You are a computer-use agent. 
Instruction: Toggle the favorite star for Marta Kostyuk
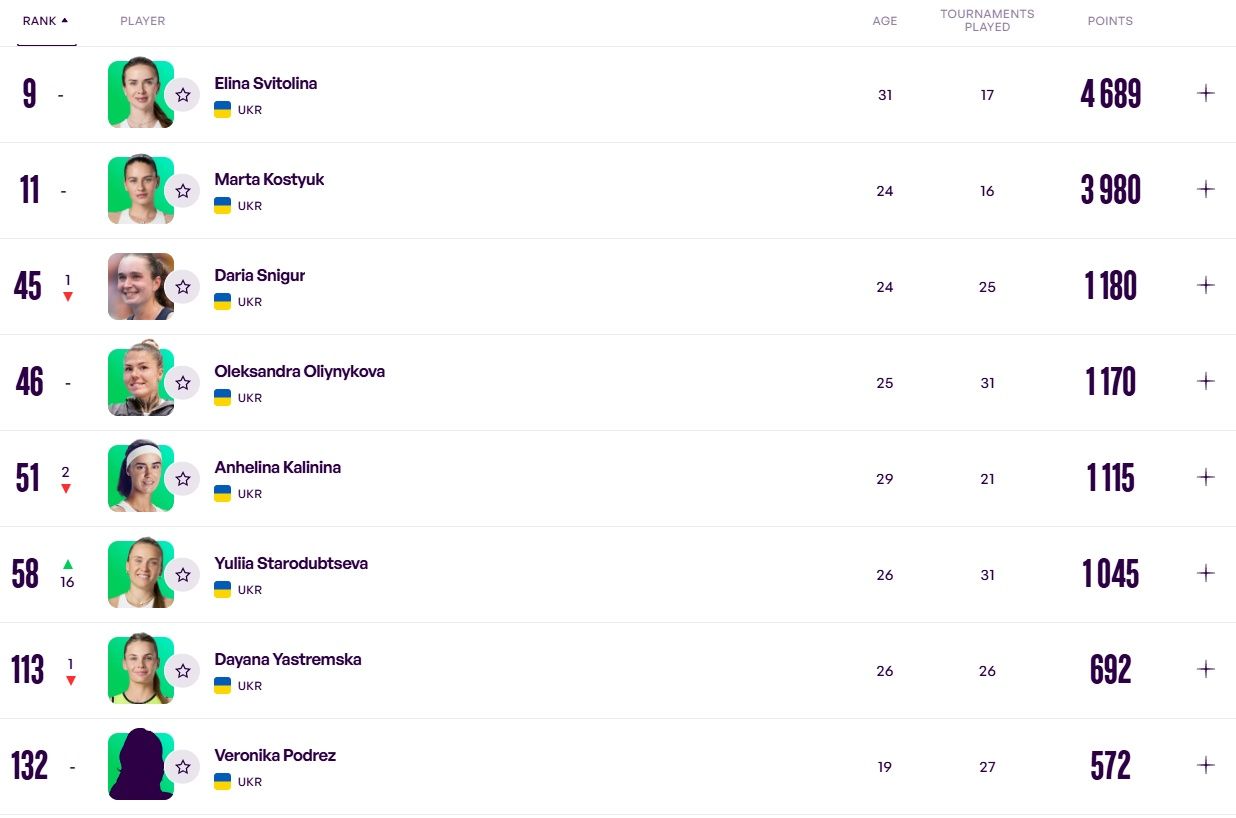[x=182, y=191]
